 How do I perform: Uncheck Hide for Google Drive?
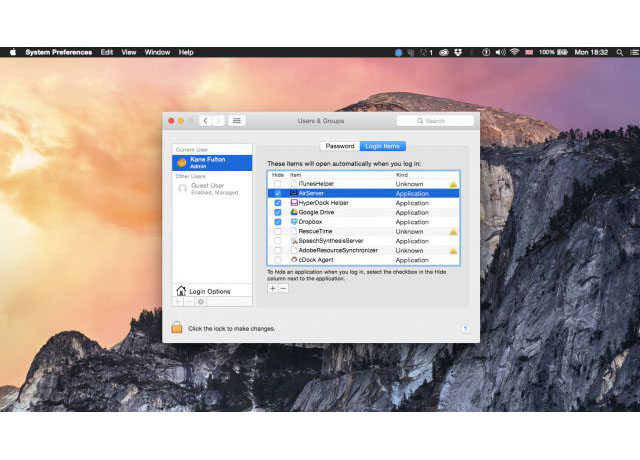pos(278,212)
